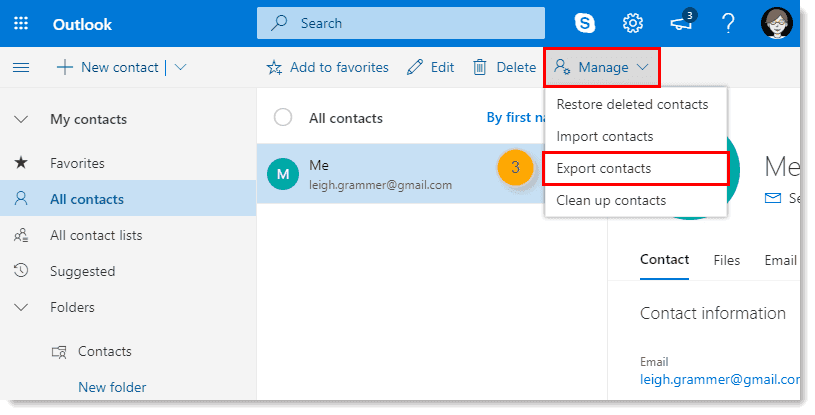Open the Settings gear icon
This screenshot has height=415, width=815.
point(632,23)
